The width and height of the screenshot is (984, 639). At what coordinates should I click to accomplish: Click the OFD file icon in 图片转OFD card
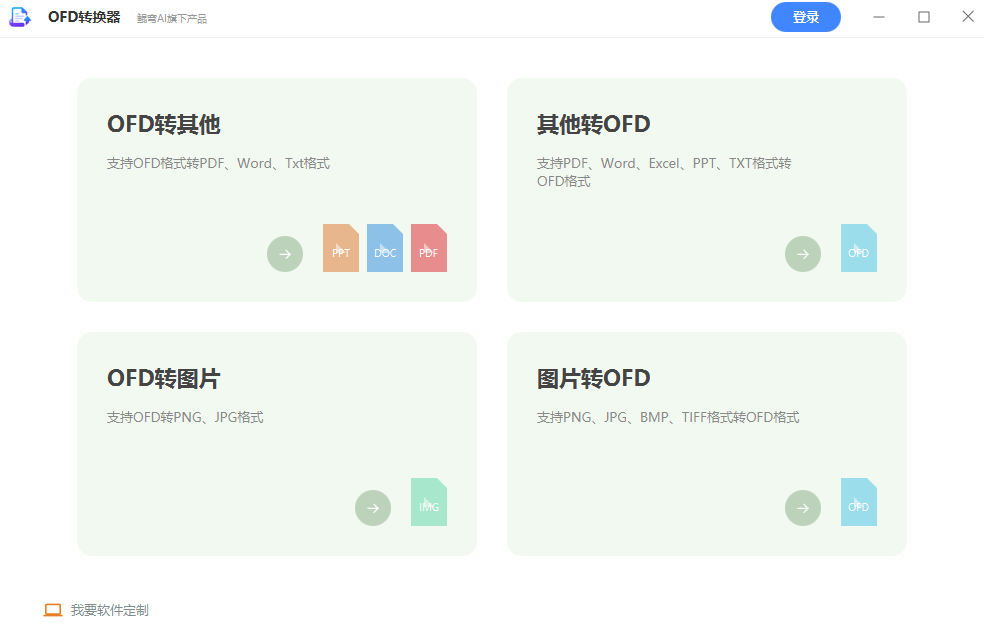[x=858, y=502]
